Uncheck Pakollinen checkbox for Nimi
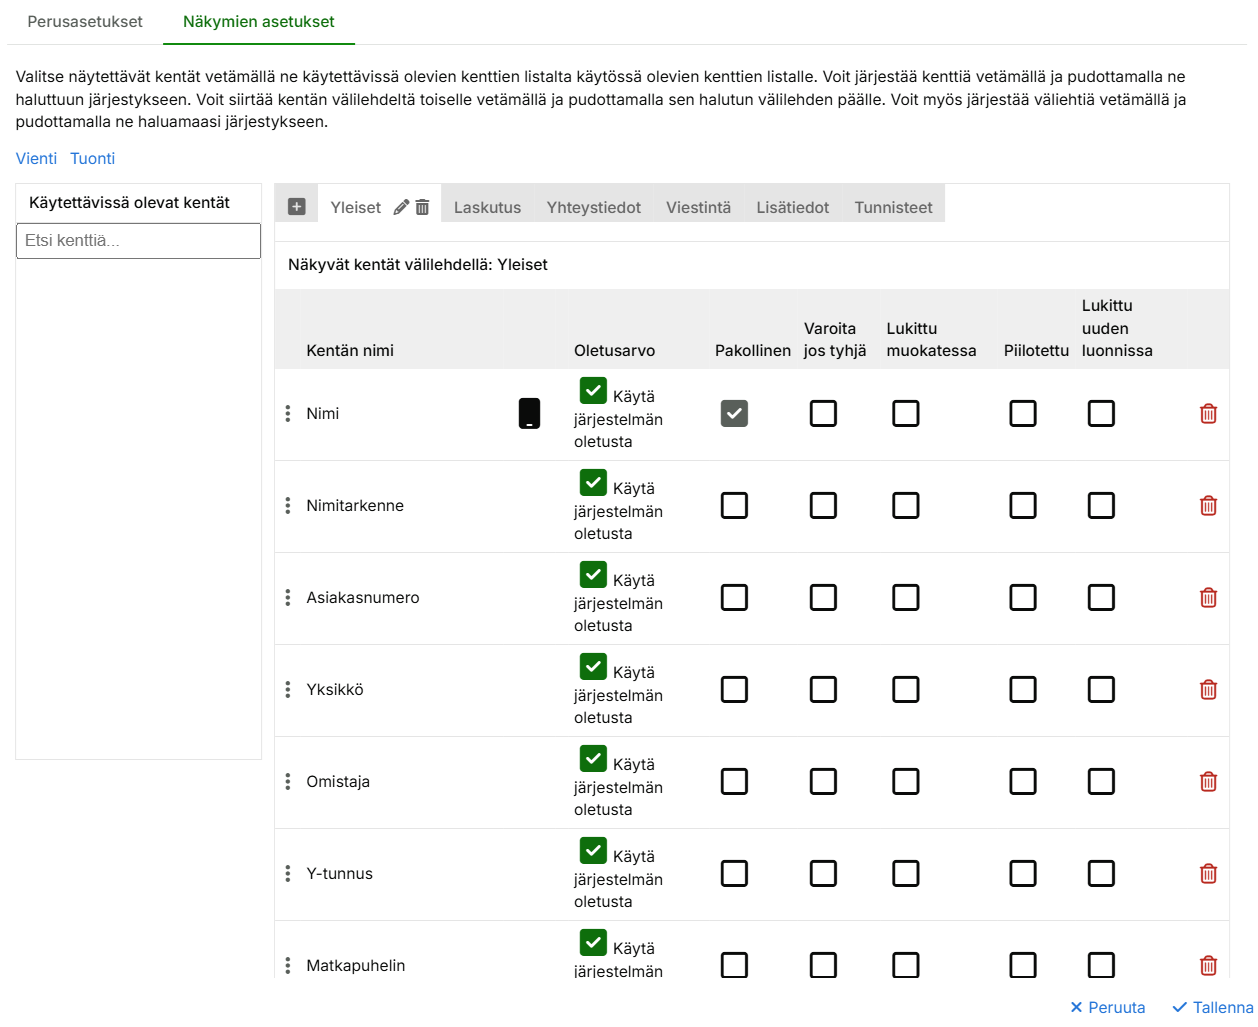This screenshot has width=1258, height=1027. (x=734, y=413)
